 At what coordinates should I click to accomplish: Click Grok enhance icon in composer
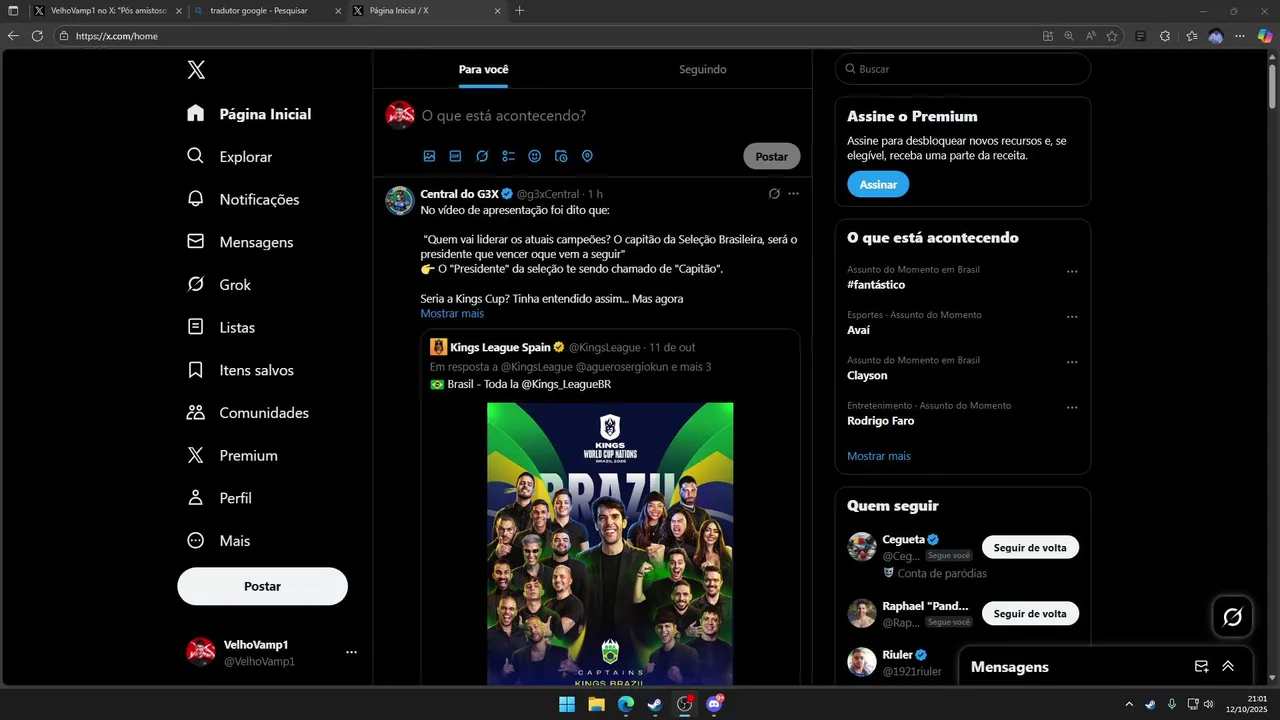(482, 156)
